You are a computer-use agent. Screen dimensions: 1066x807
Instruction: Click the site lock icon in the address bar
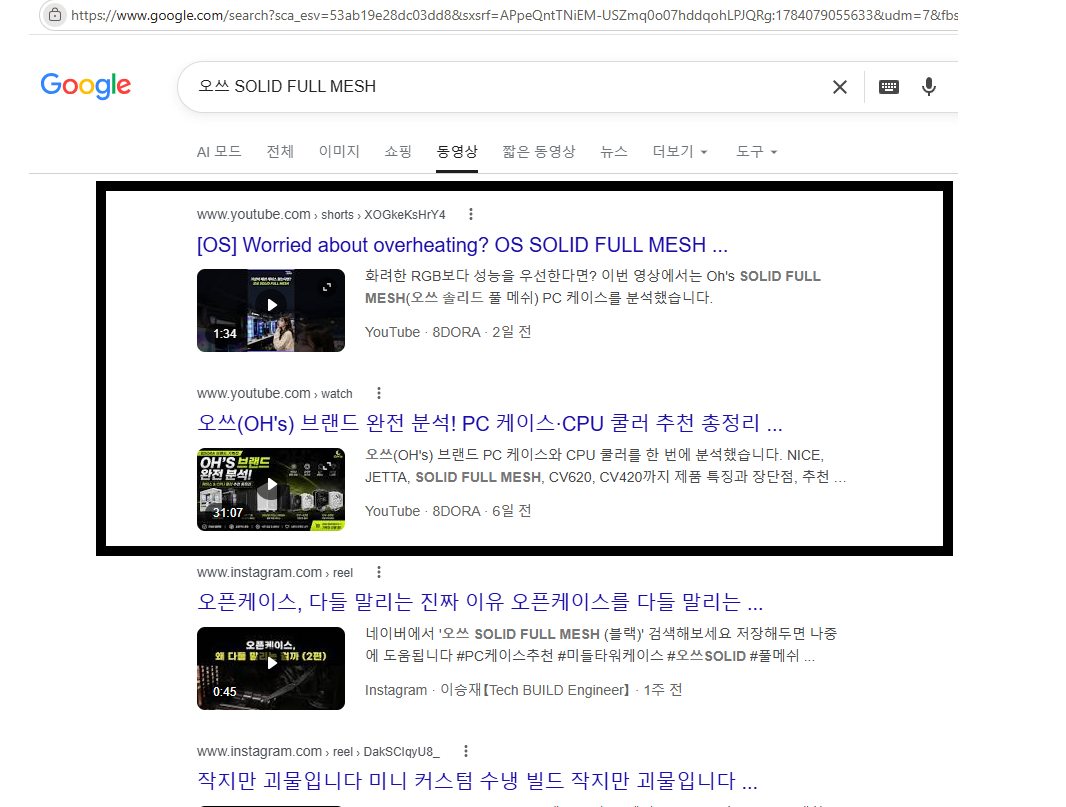pyautogui.click(x=55, y=15)
